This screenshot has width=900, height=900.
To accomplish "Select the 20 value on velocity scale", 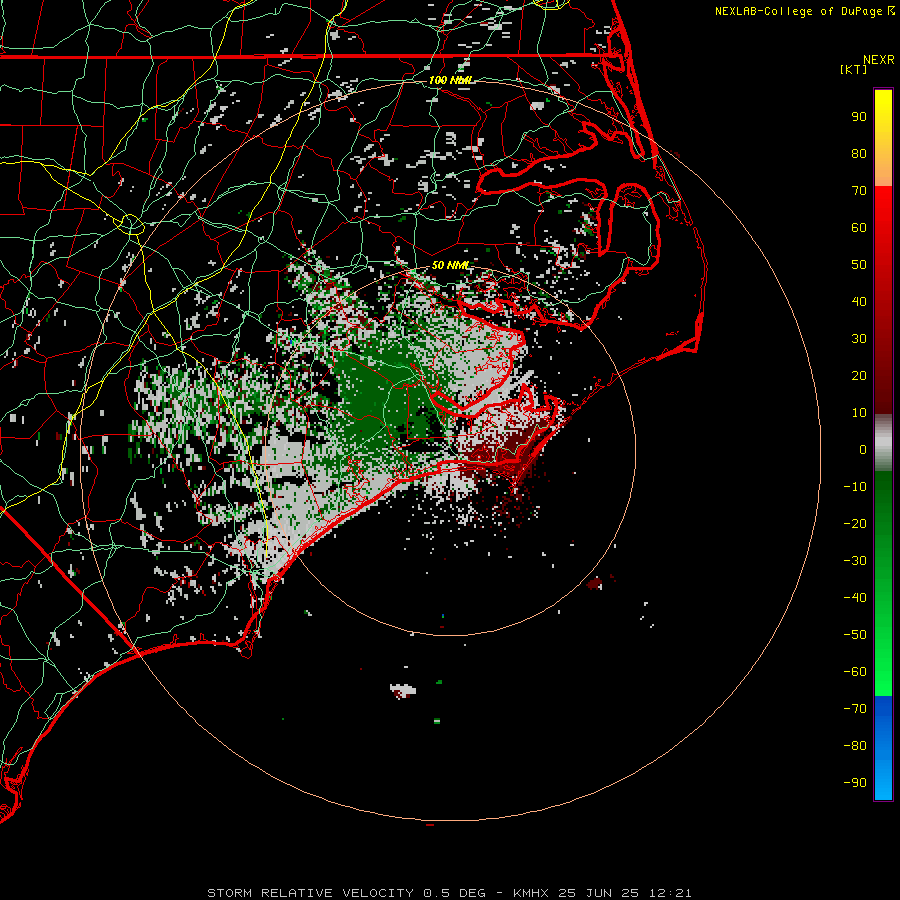I will click(859, 376).
